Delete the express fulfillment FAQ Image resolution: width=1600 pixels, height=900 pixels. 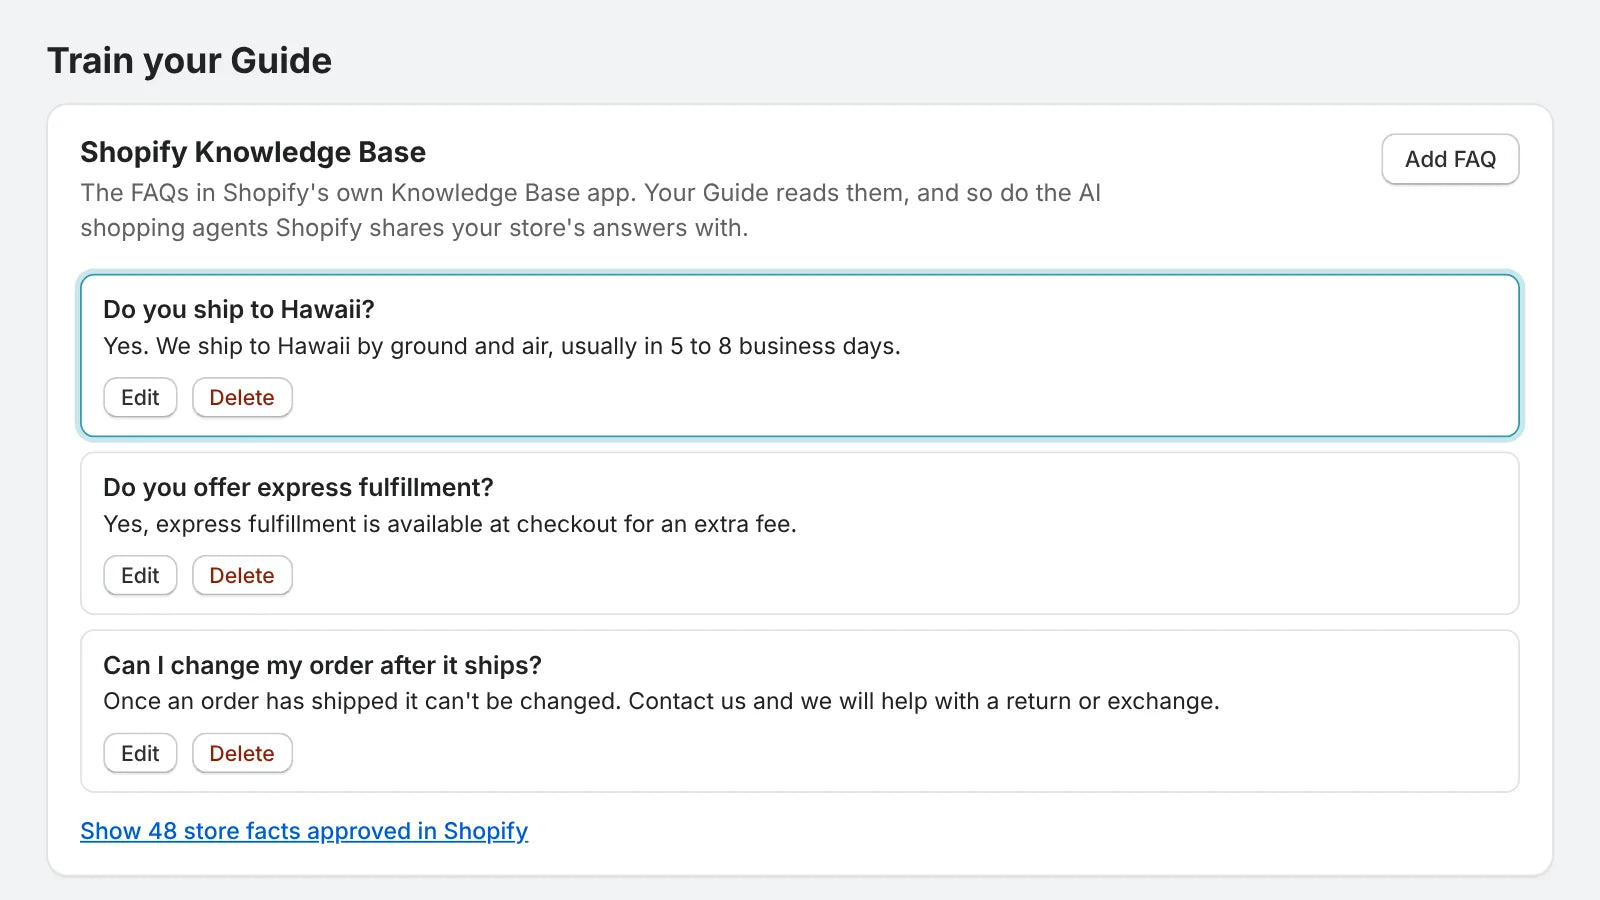click(x=242, y=575)
